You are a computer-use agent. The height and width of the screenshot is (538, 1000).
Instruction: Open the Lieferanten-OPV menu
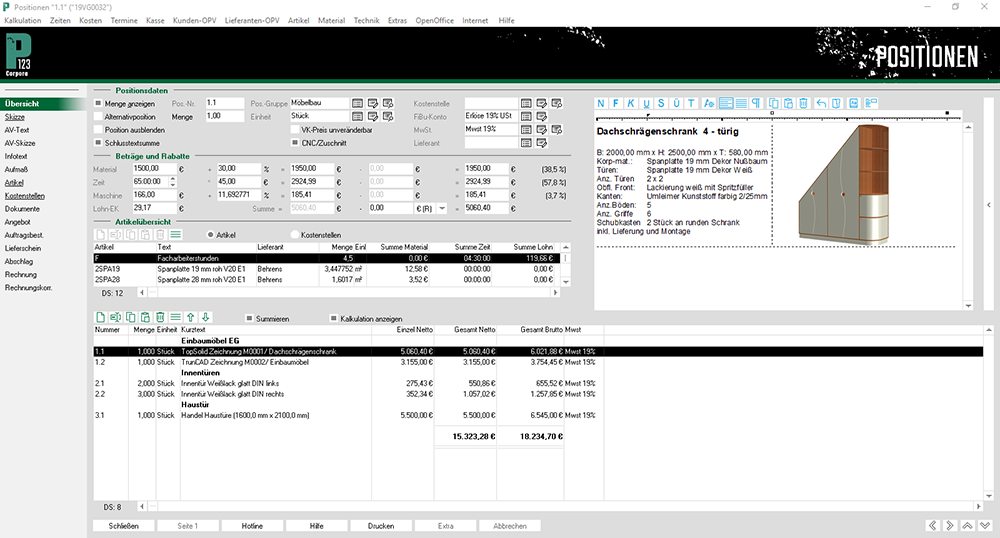[x=253, y=21]
